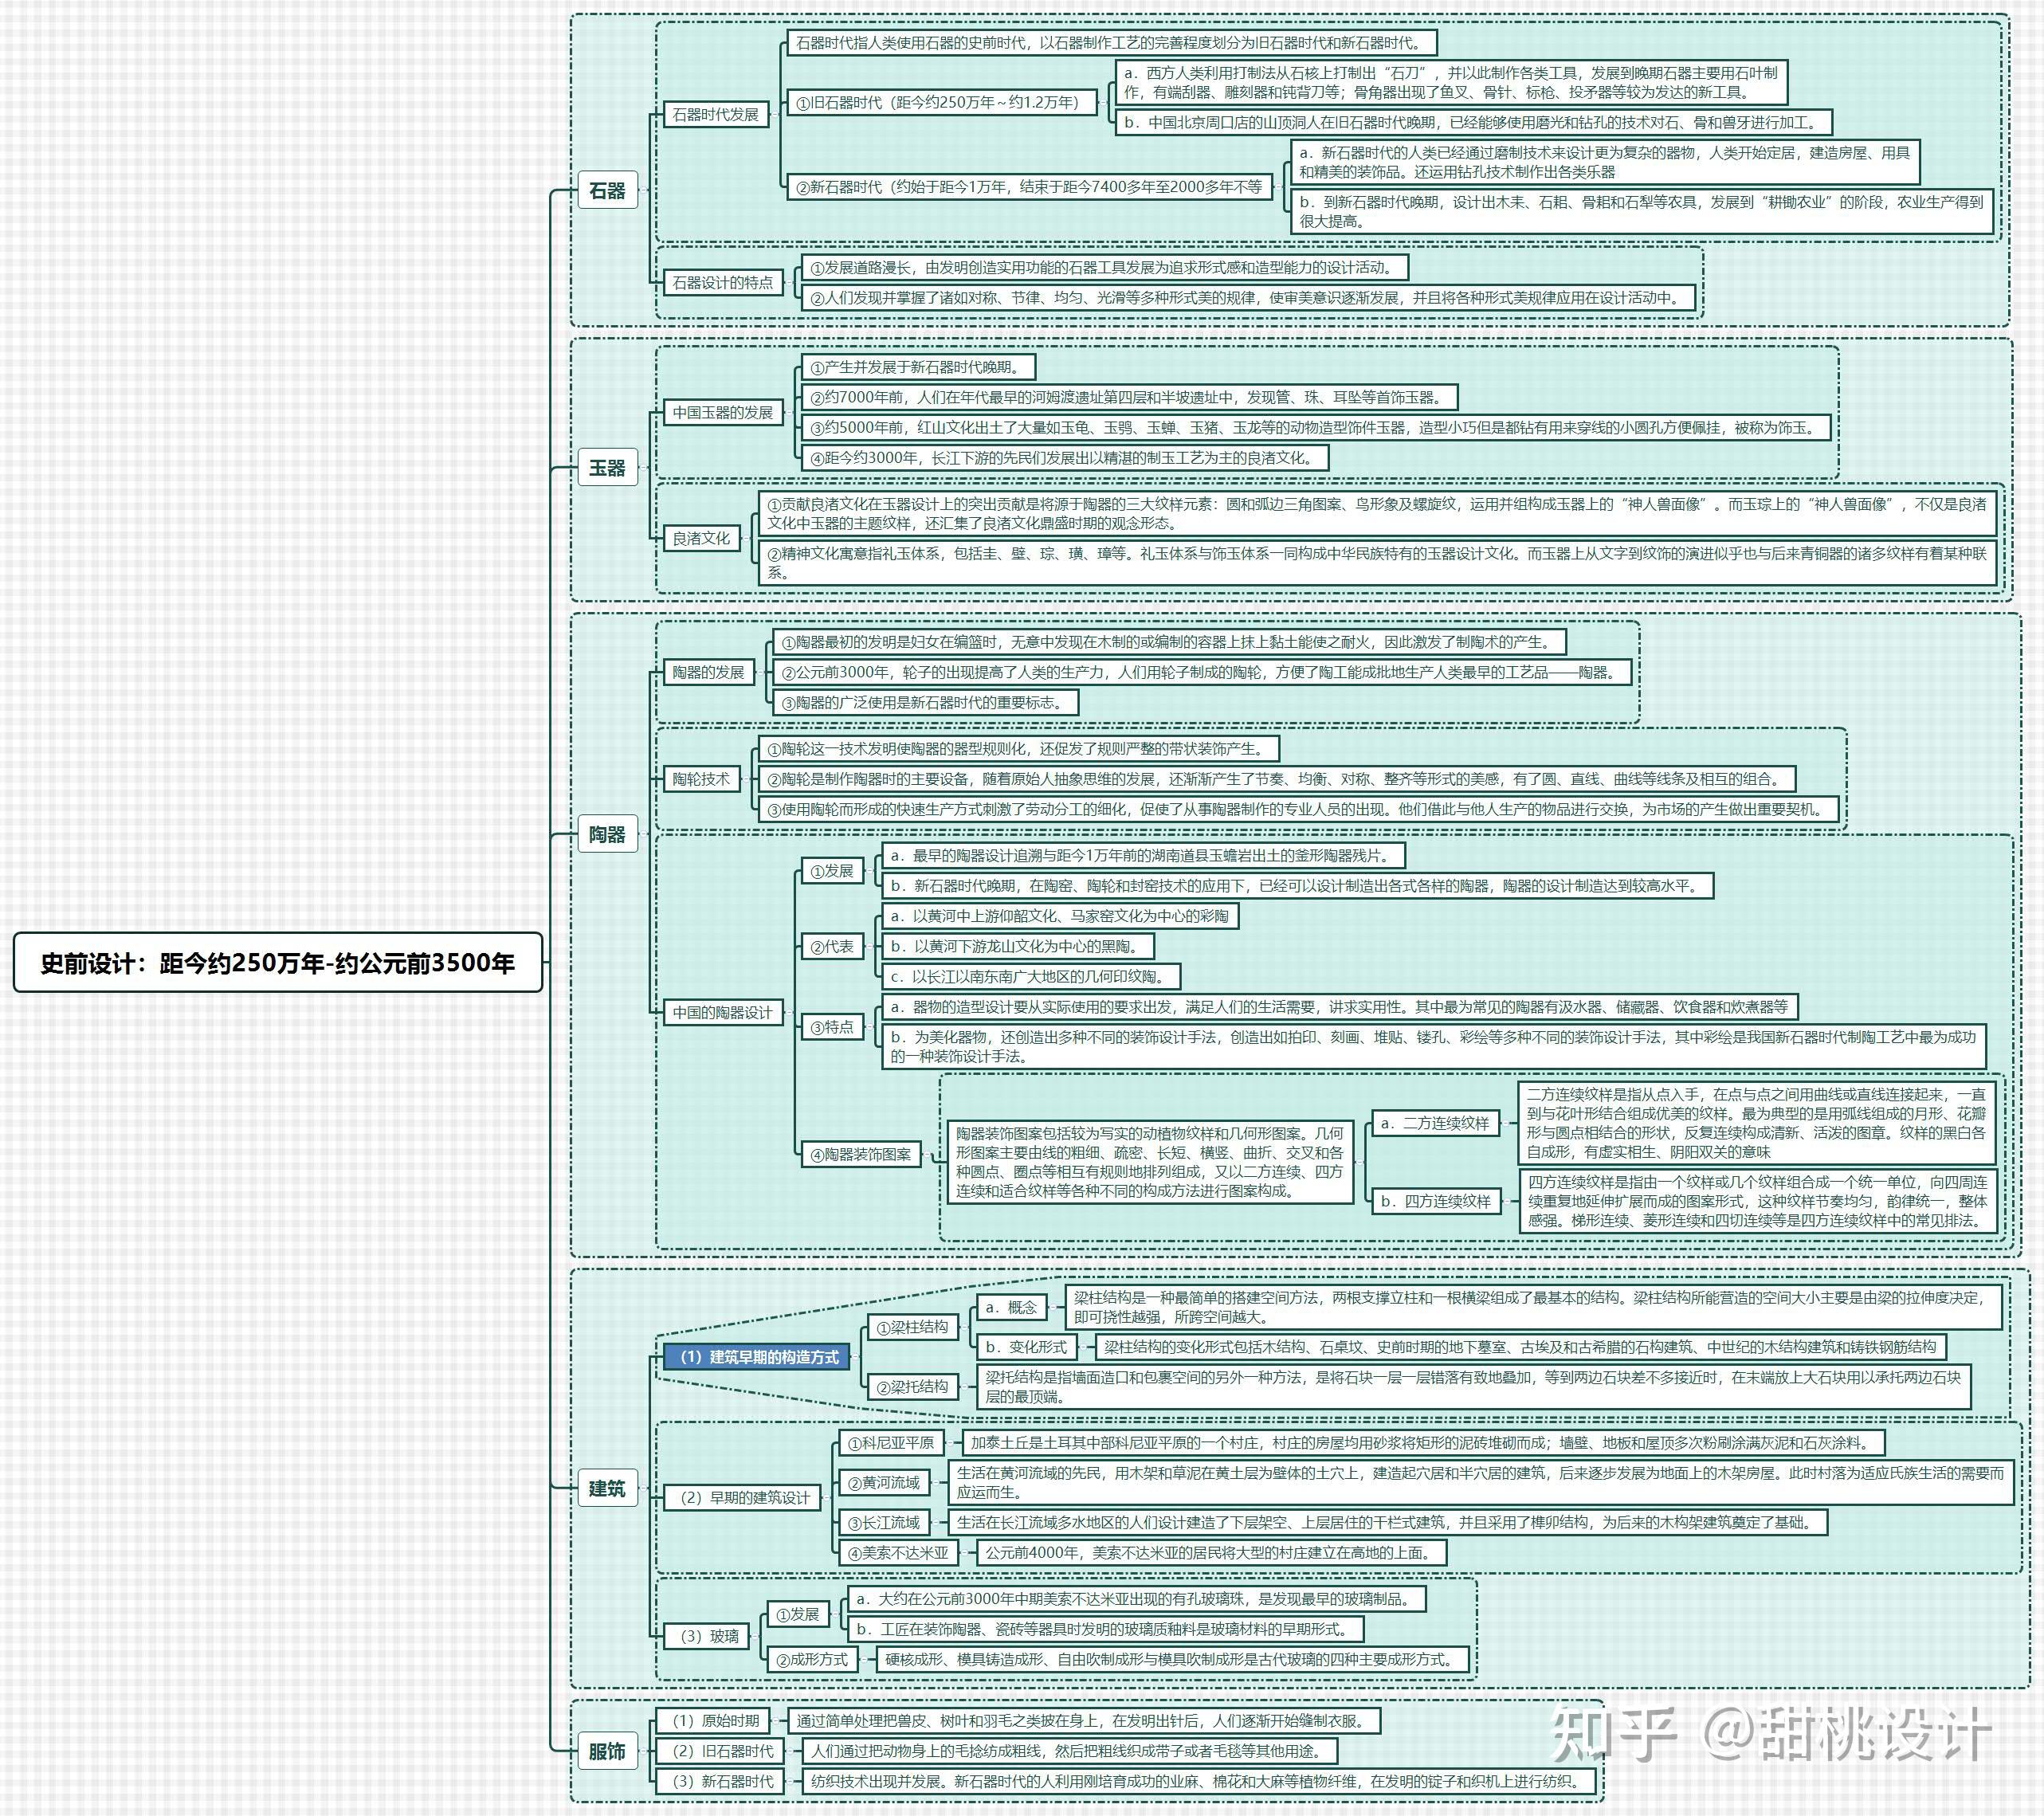The image size is (2044, 1816).
Task: Click the b. 四方连续纹样 node
Action: point(1435,1201)
